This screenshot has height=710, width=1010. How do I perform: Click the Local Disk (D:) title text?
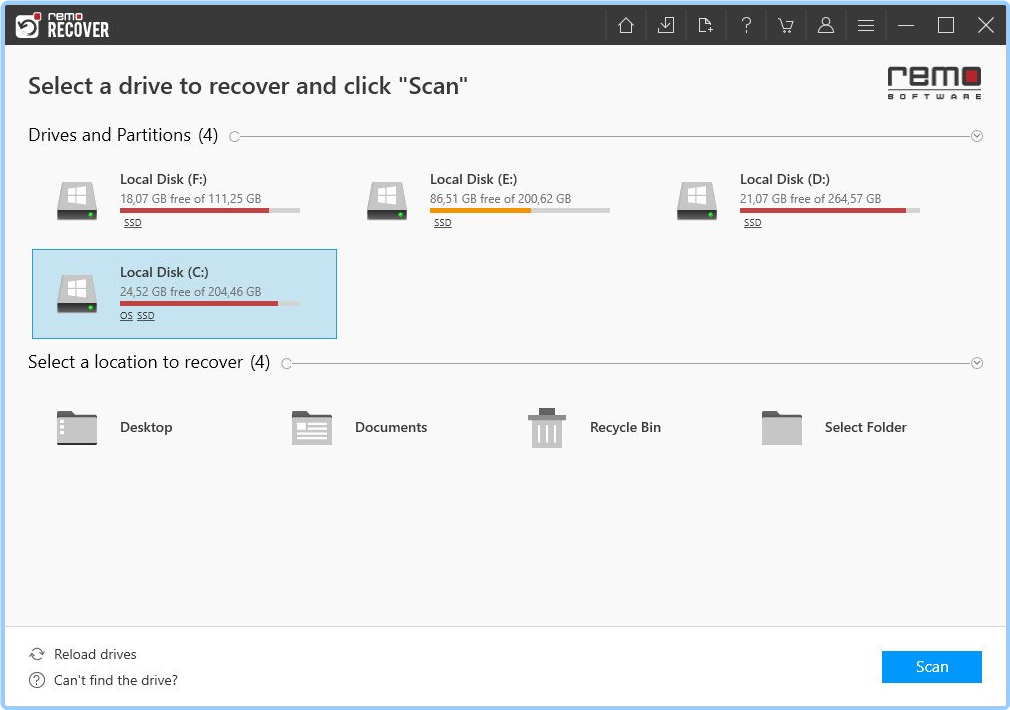[785, 179]
